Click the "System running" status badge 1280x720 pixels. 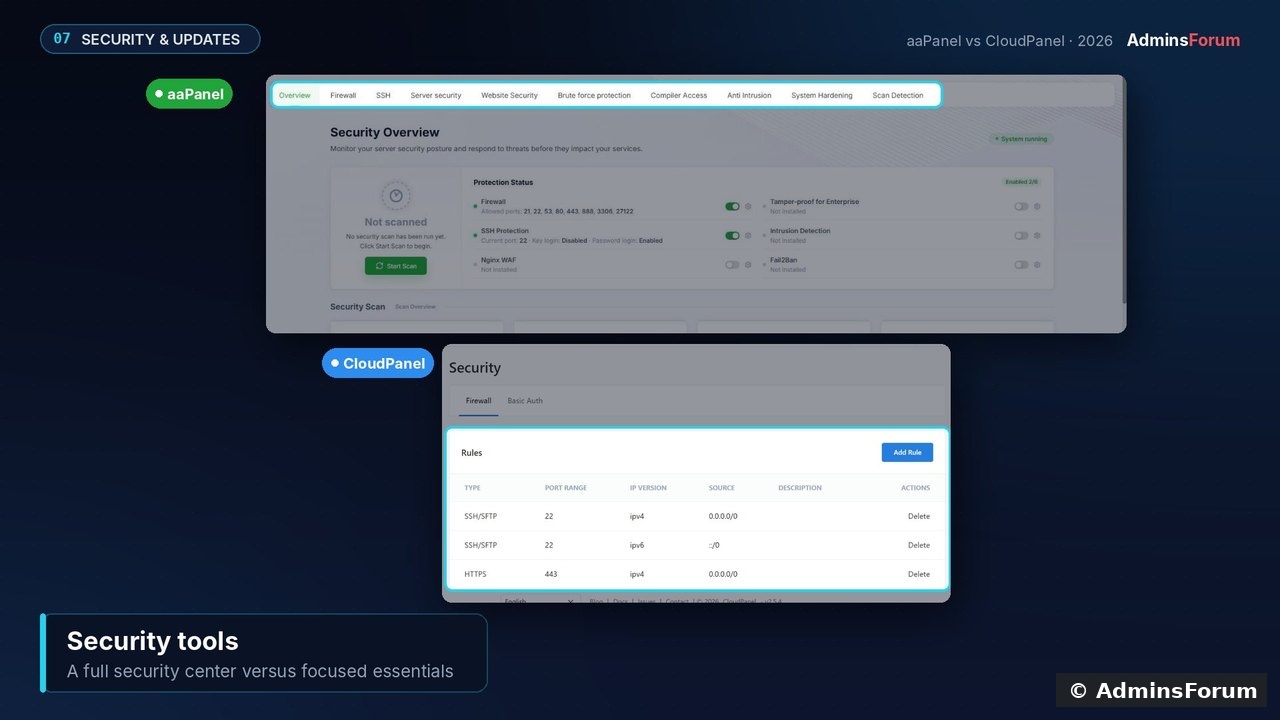1021,139
